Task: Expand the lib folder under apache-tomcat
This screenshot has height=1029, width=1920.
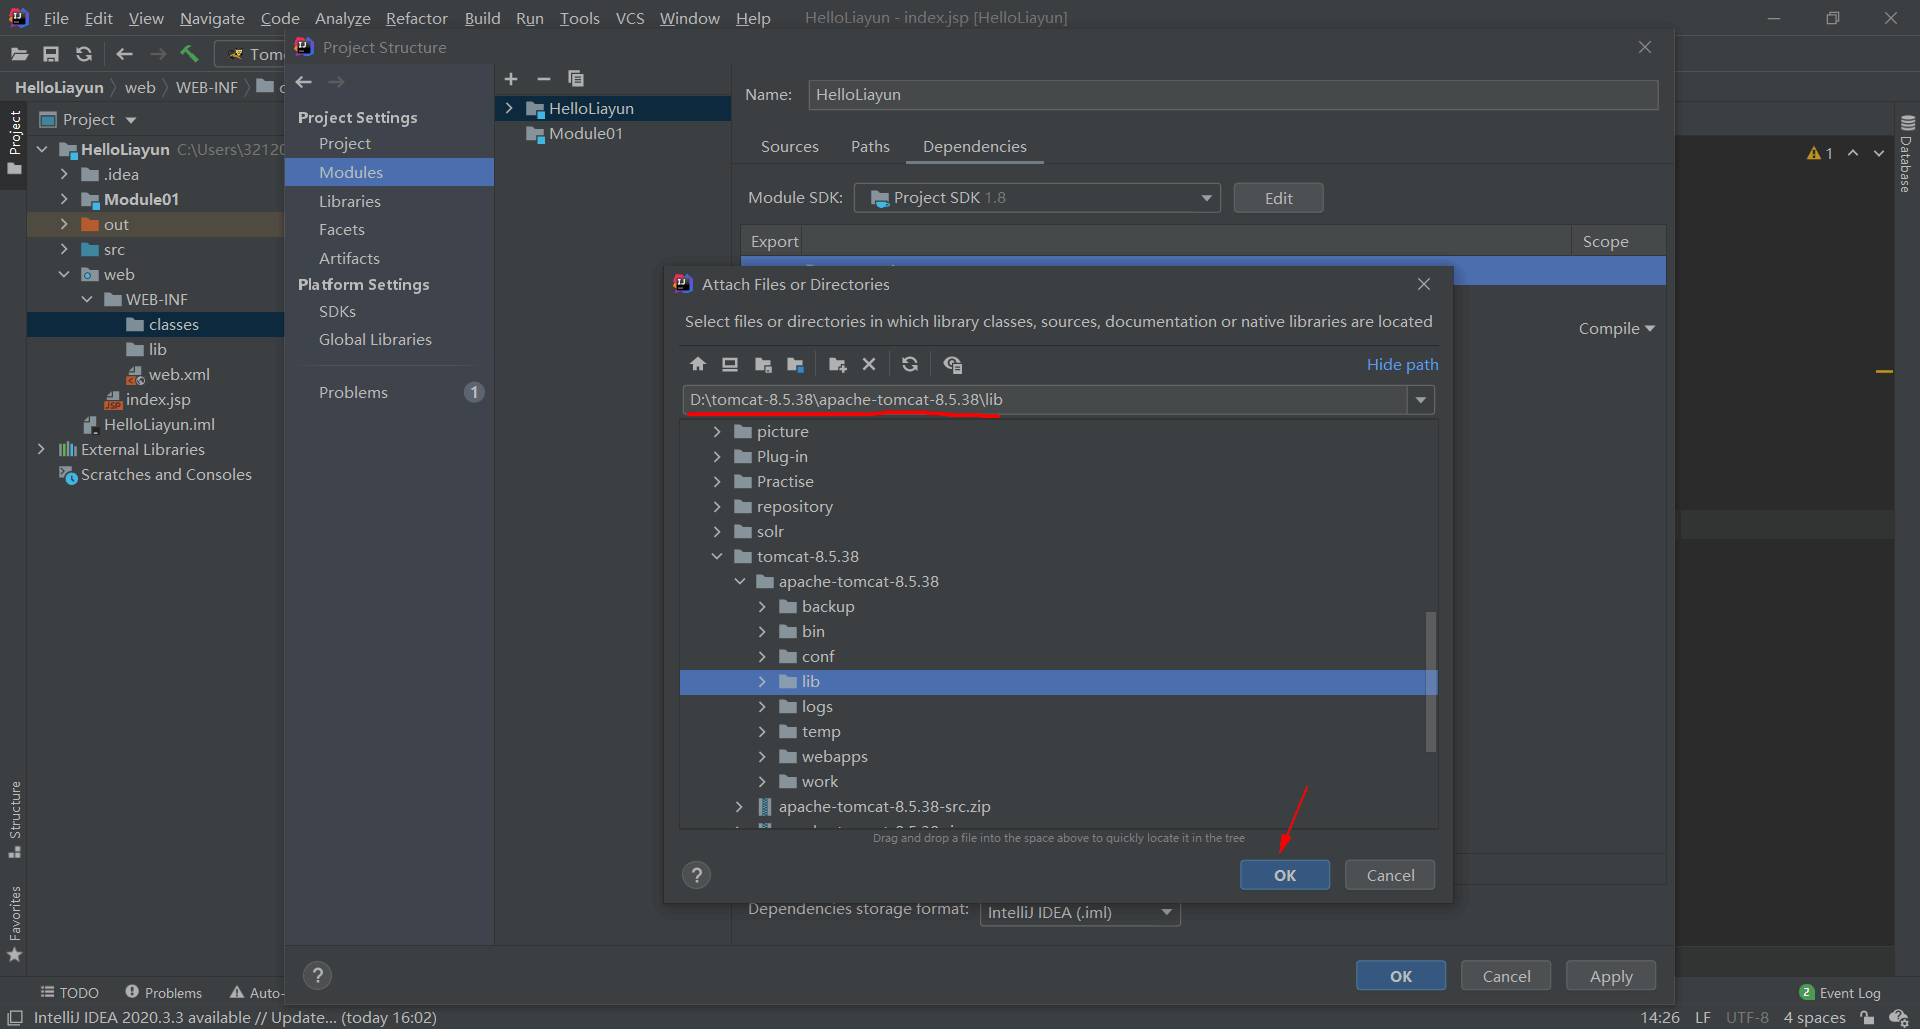Action: click(761, 682)
